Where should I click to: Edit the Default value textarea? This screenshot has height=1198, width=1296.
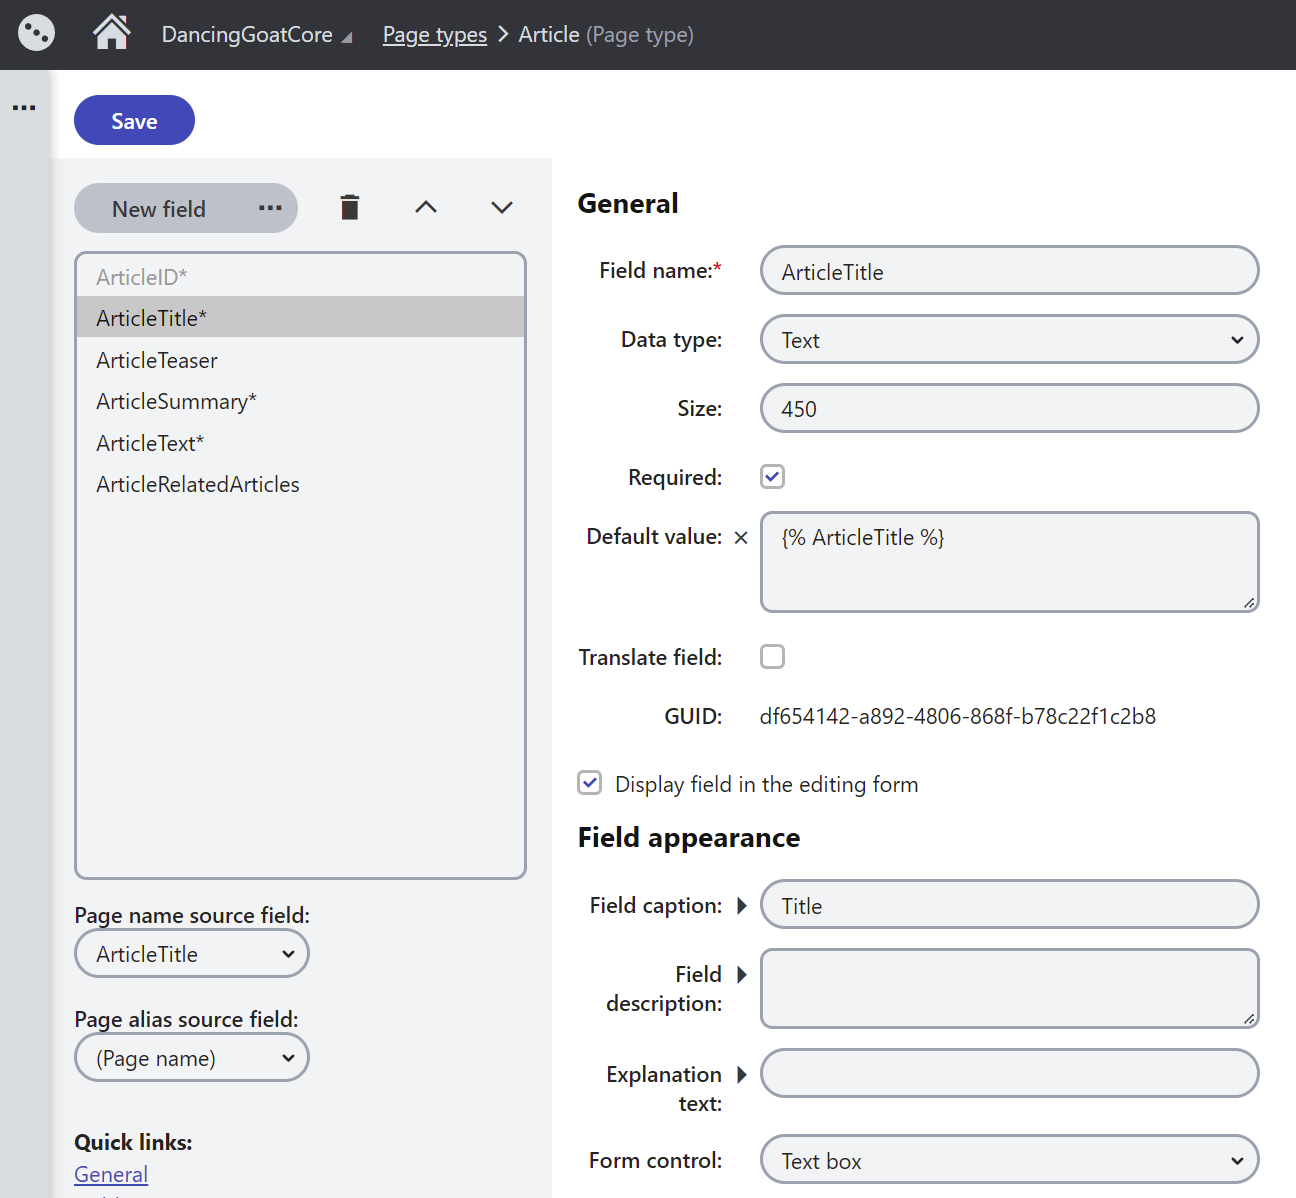(1009, 562)
